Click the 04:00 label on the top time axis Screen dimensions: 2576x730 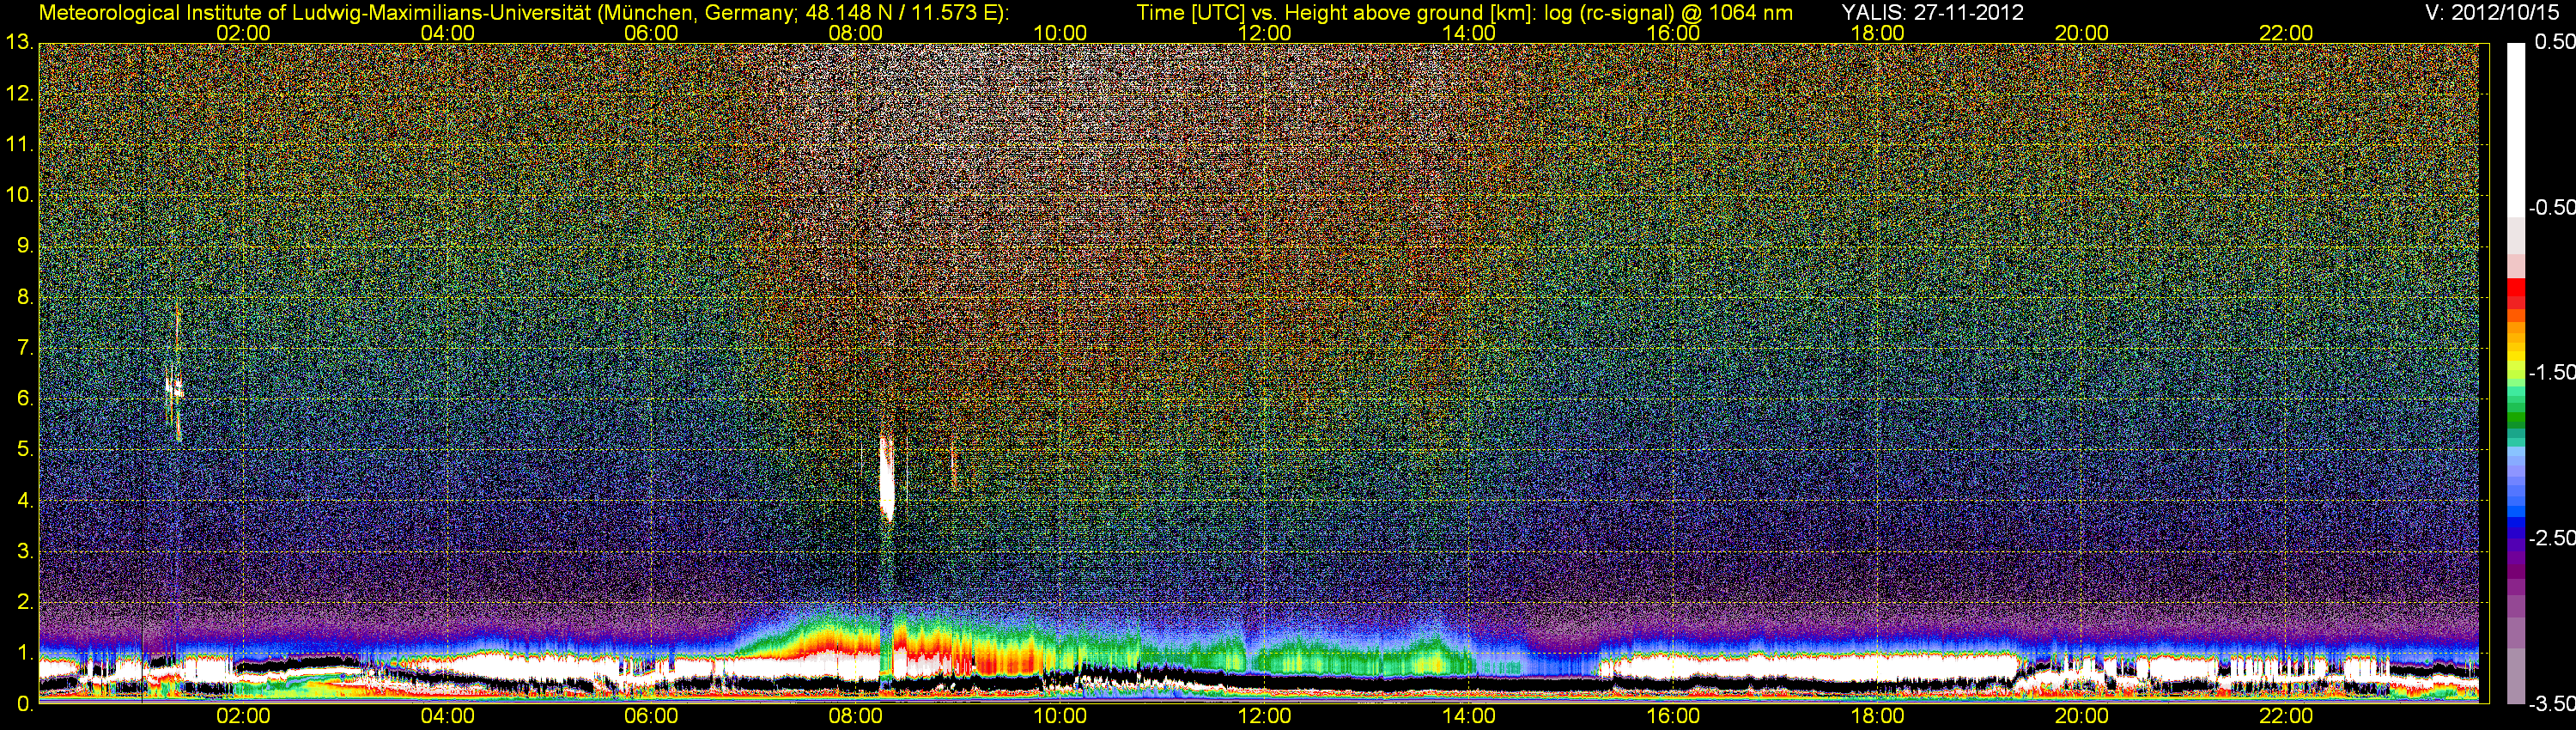pos(447,33)
